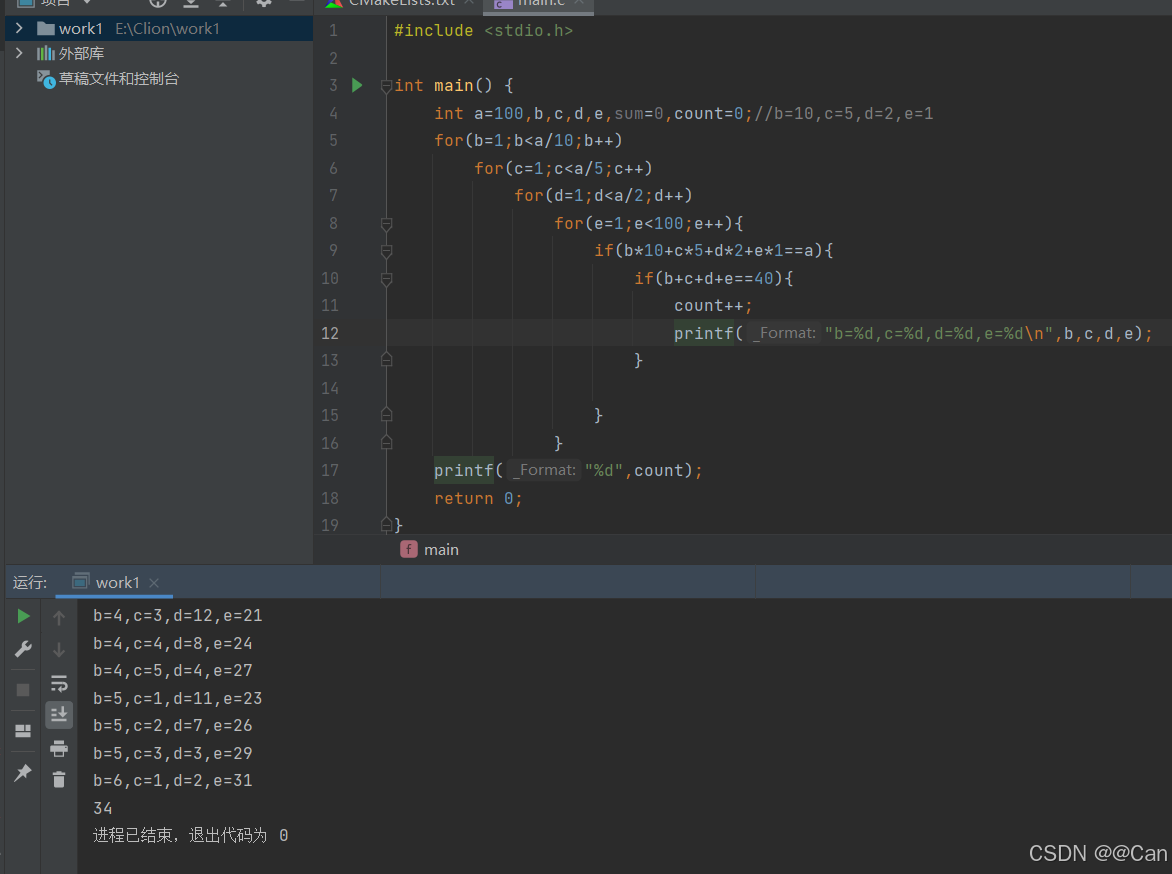
Task: Open project panel settings gear icon
Action: pos(264,3)
